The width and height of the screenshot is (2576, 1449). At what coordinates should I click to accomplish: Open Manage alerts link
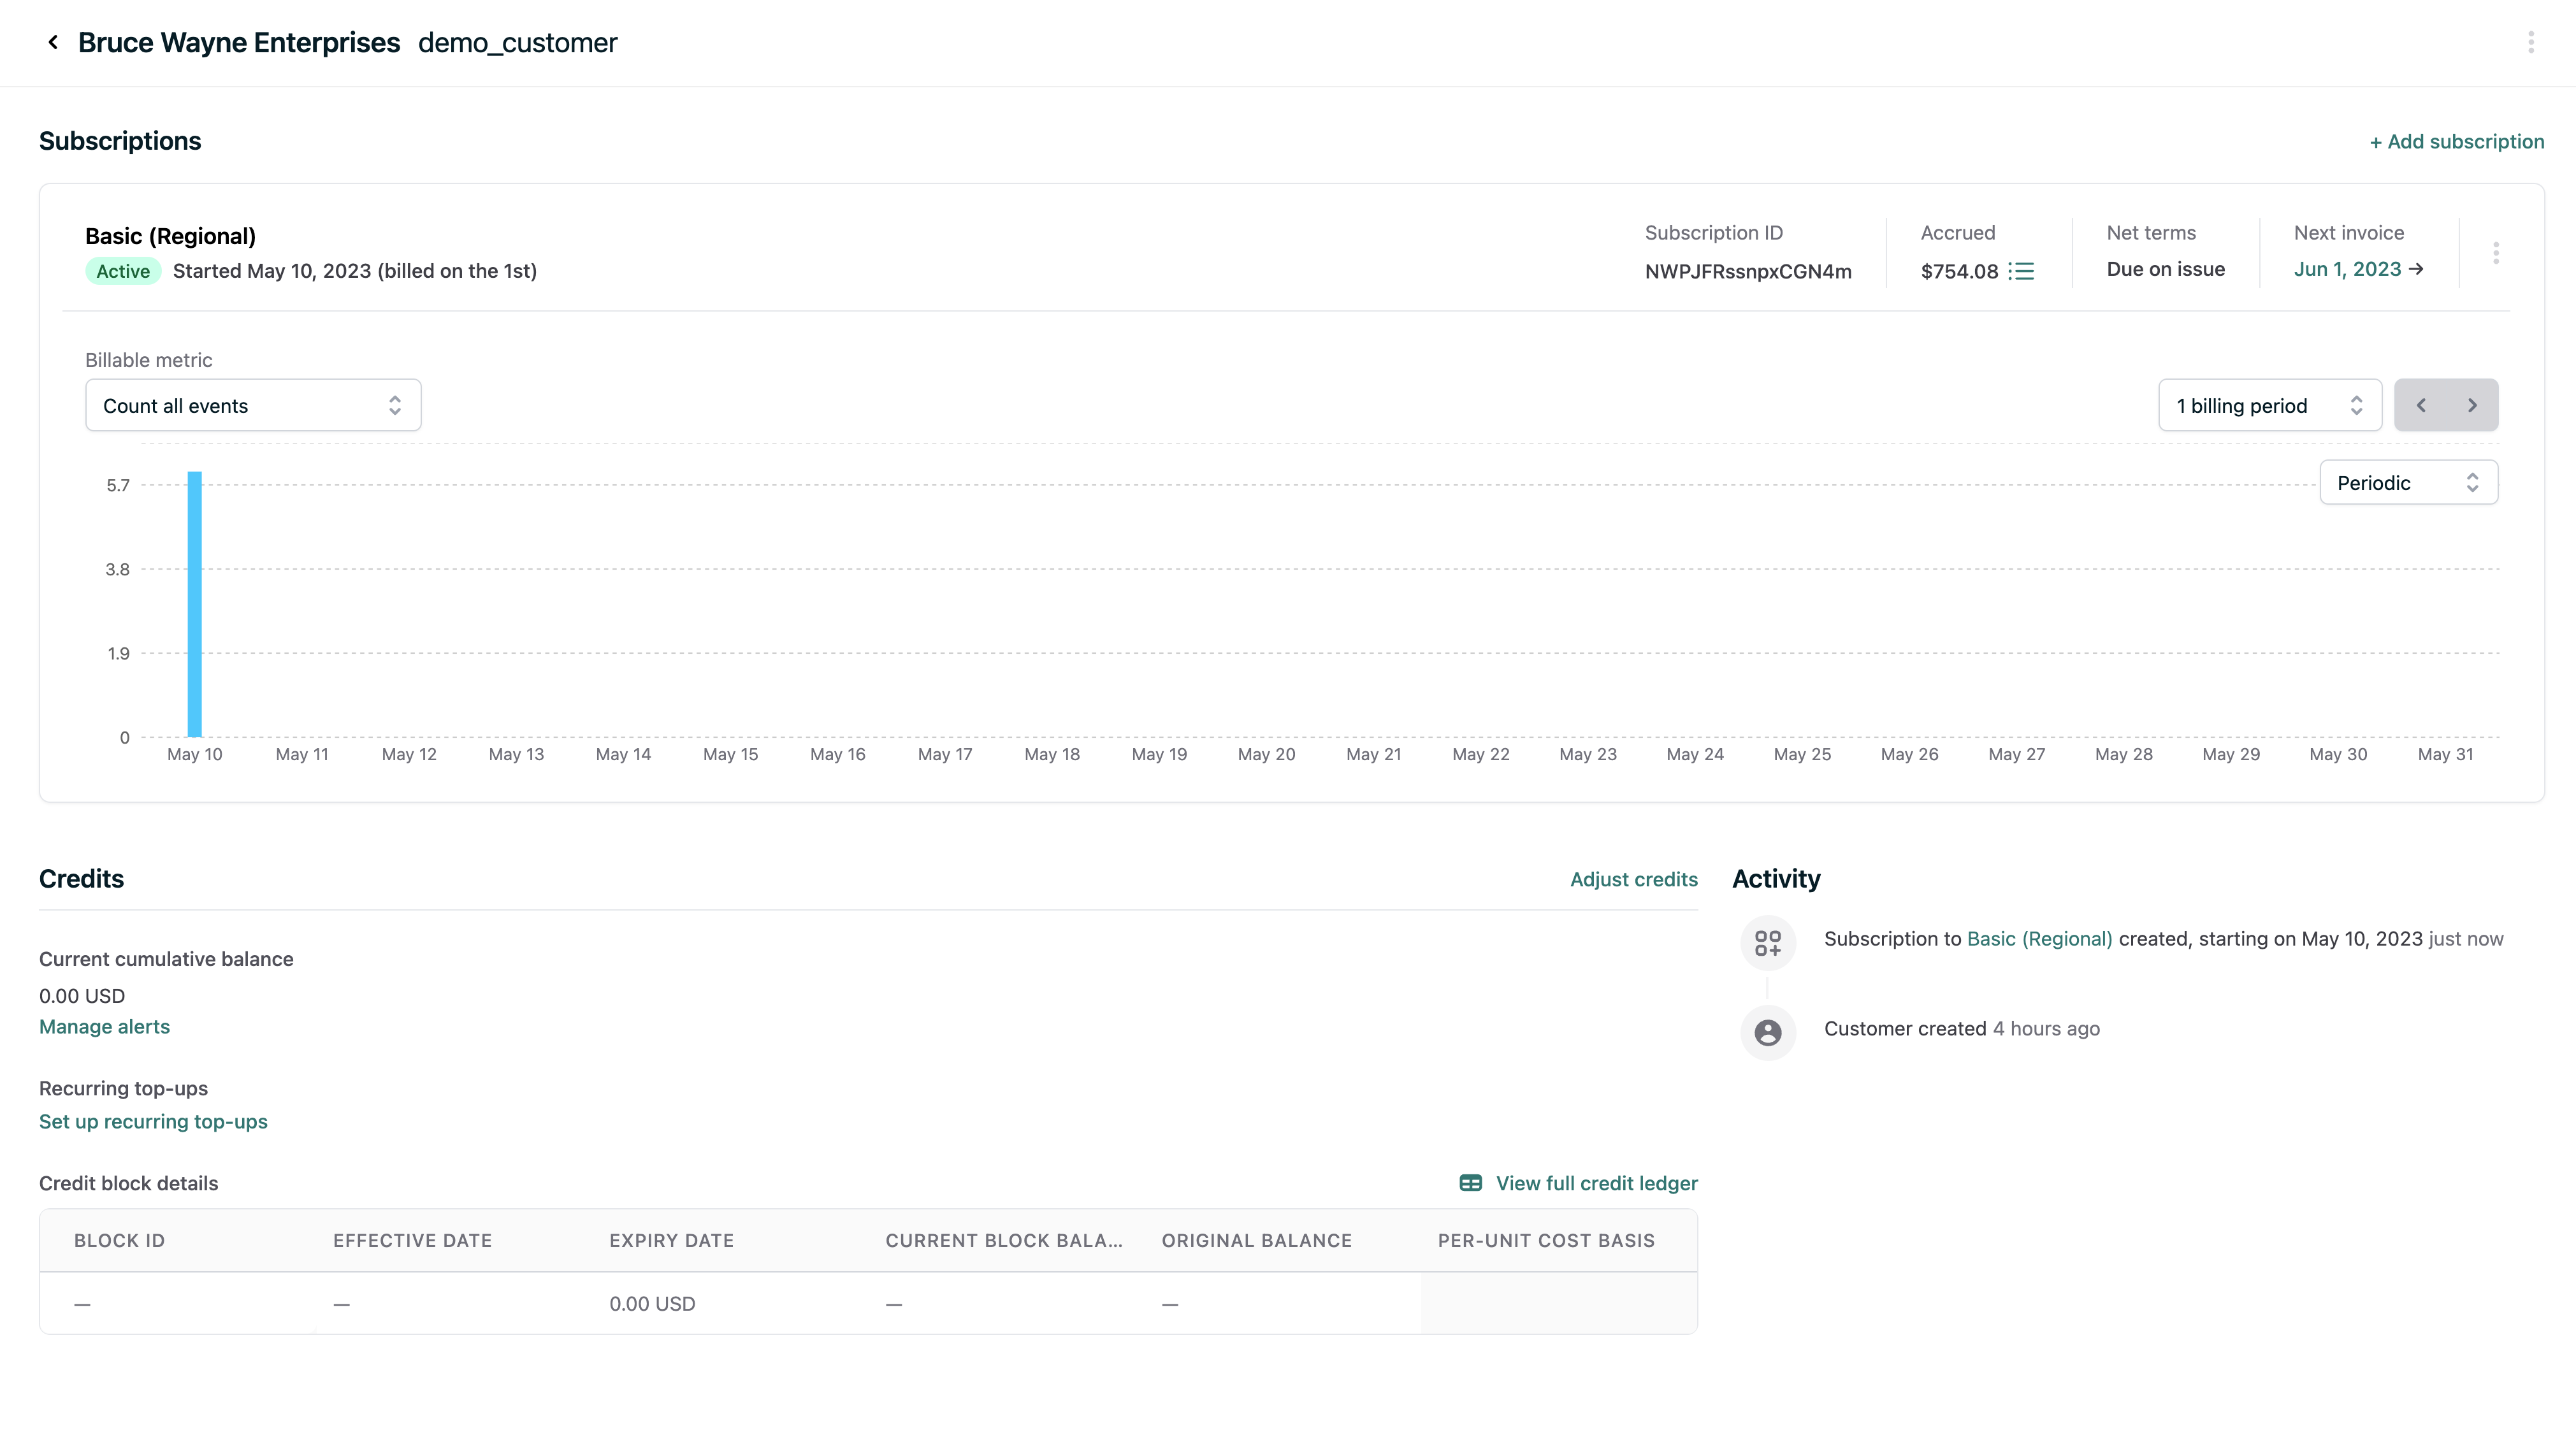tap(104, 1027)
